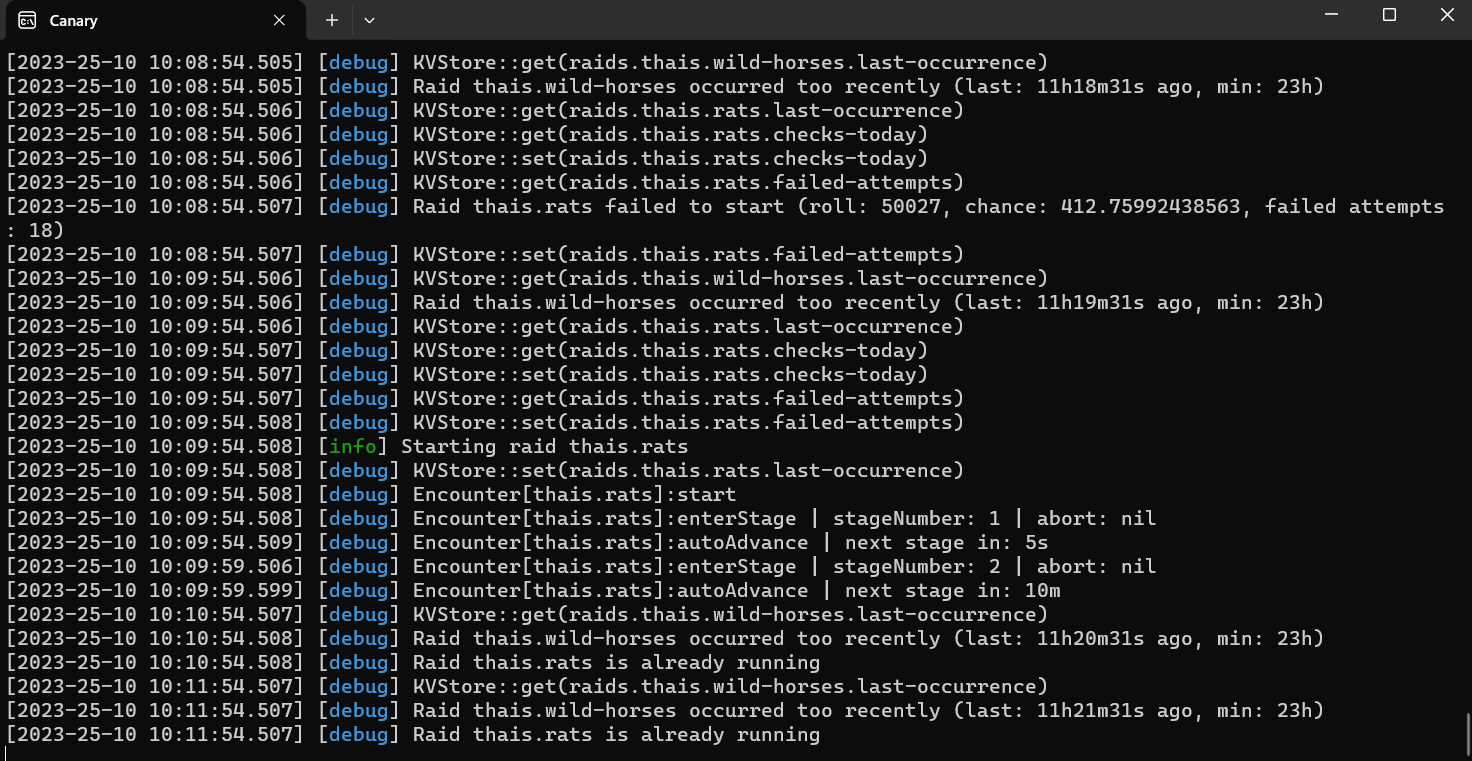Click the green info log label
The height and width of the screenshot is (761, 1472).
pyautogui.click(x=352, y=446)
